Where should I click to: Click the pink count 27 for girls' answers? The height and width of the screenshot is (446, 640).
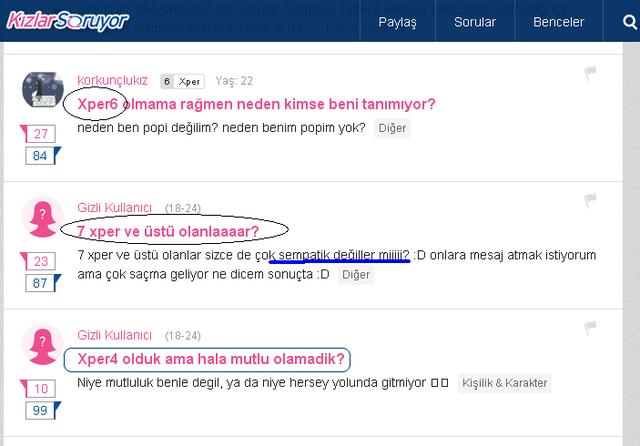pyautogui.click(x=40, y=134)
